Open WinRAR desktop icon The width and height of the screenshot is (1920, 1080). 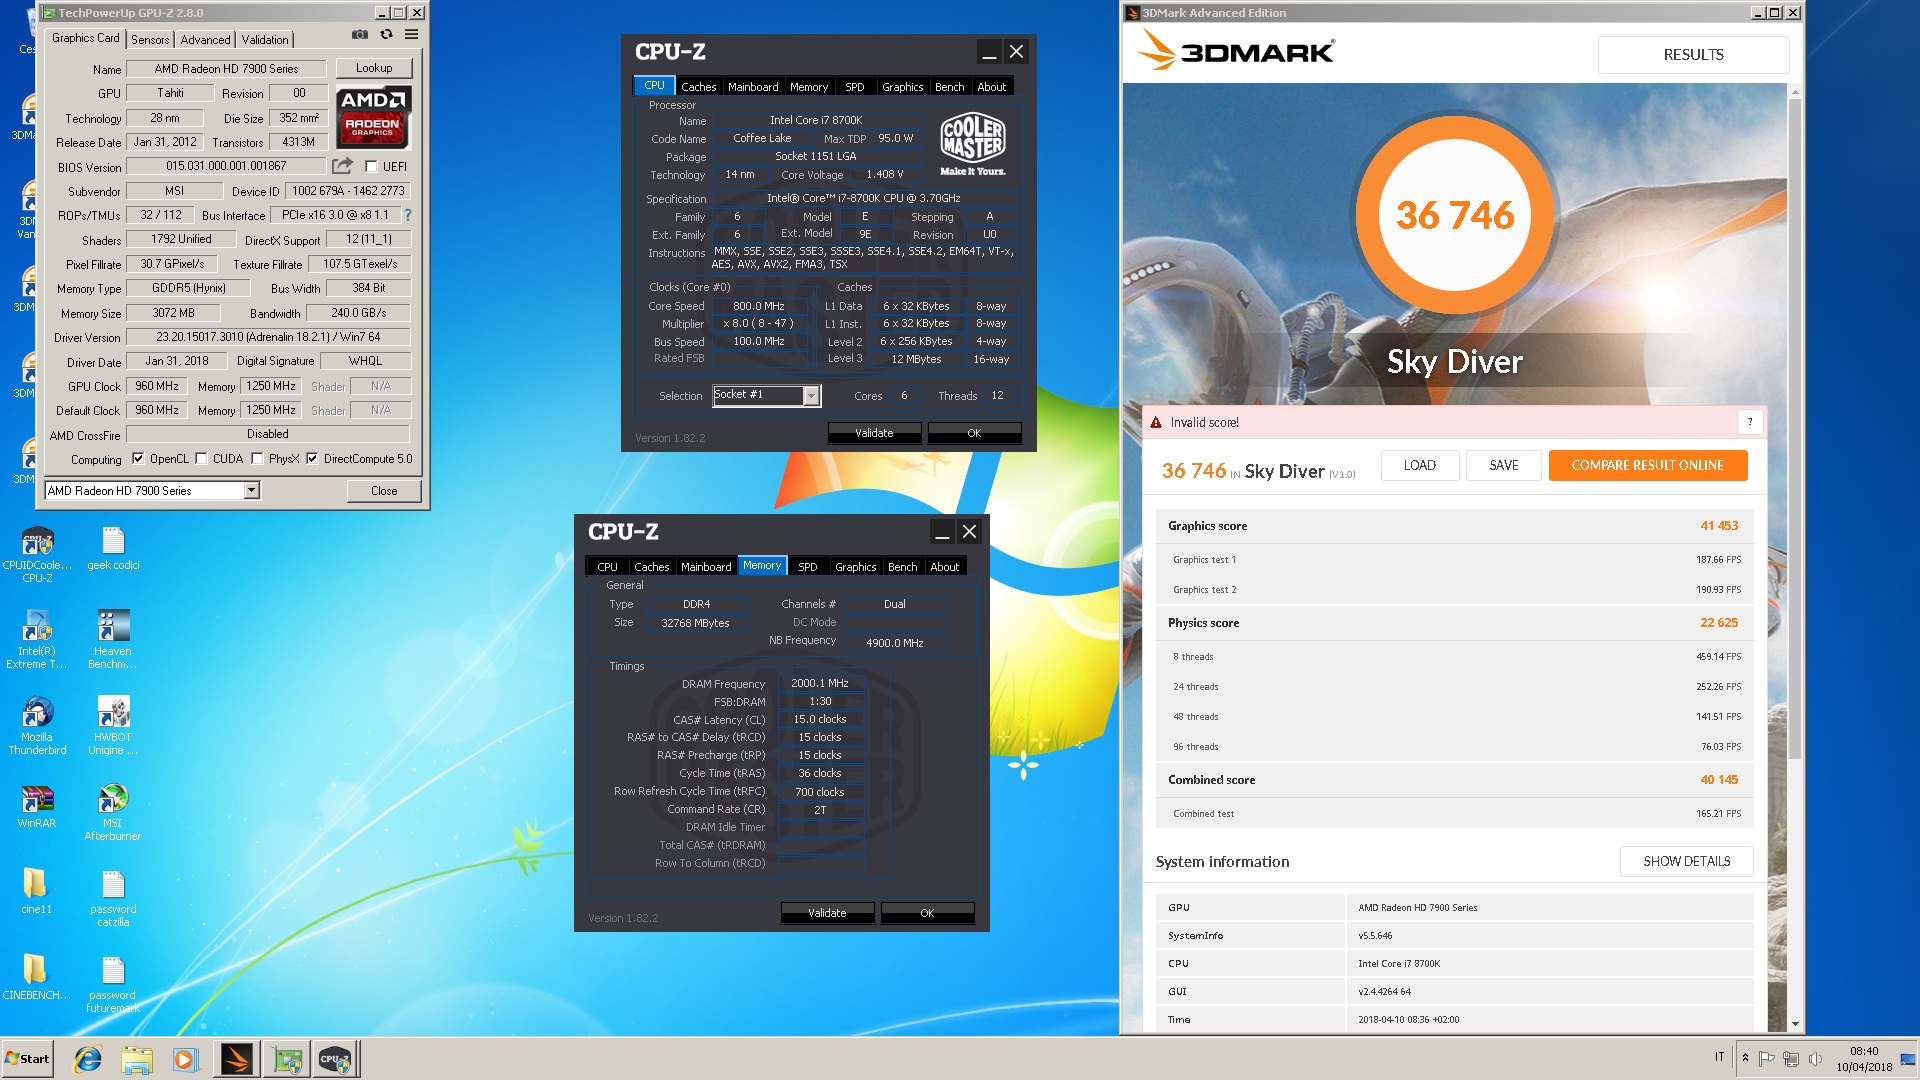(37, 807)
